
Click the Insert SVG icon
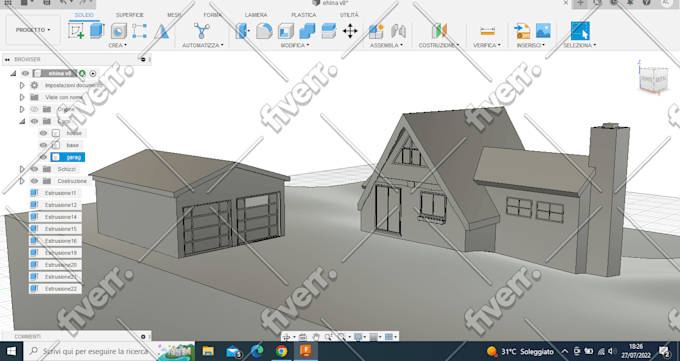pyautogui.click(x=522, y=31)
